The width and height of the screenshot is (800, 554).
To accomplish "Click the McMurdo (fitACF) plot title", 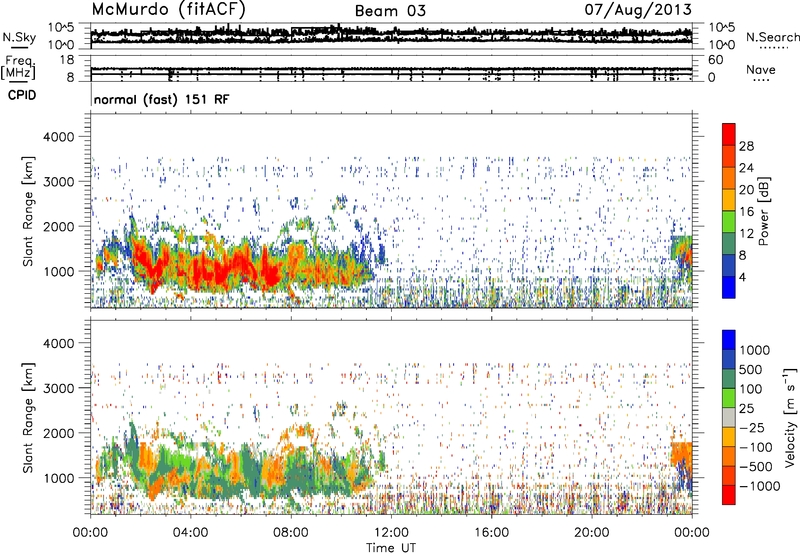I will pos(168,9).
